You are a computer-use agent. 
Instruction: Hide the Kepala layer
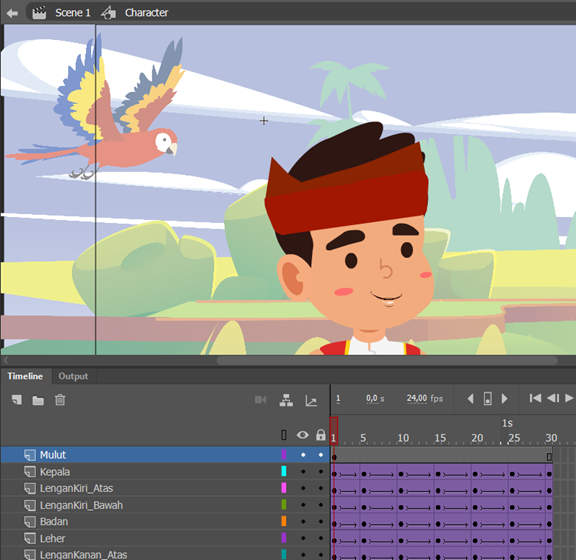[303, 471]
